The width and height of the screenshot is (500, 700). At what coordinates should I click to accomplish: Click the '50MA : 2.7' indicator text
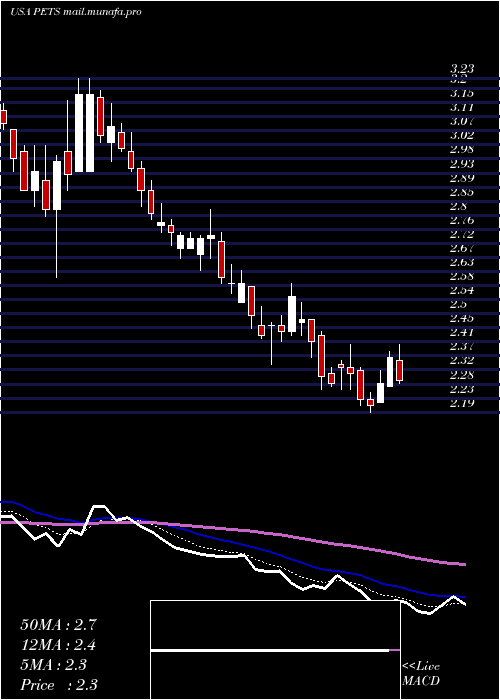click(58, 625)
